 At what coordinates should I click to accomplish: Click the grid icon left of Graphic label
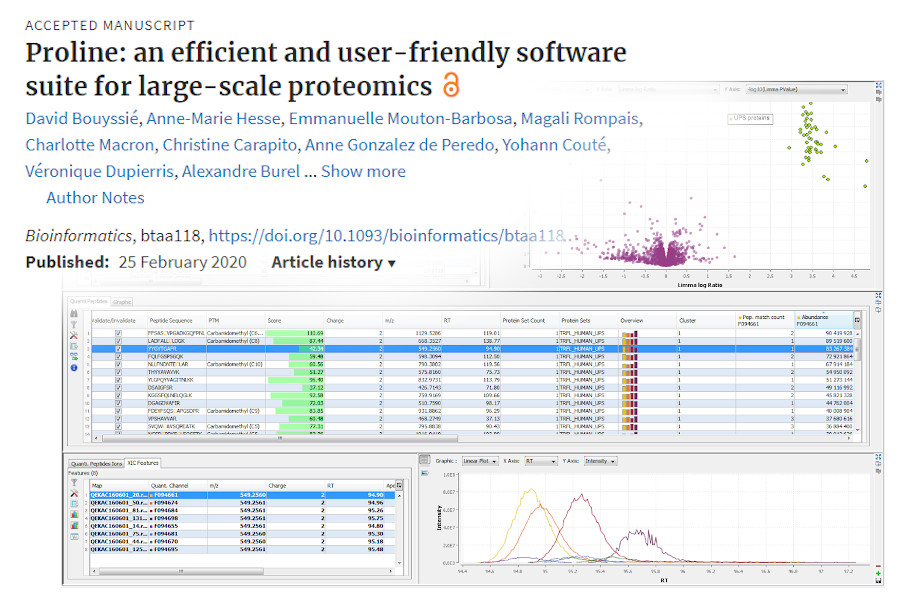pyautogui.click(x=424, y=460)
